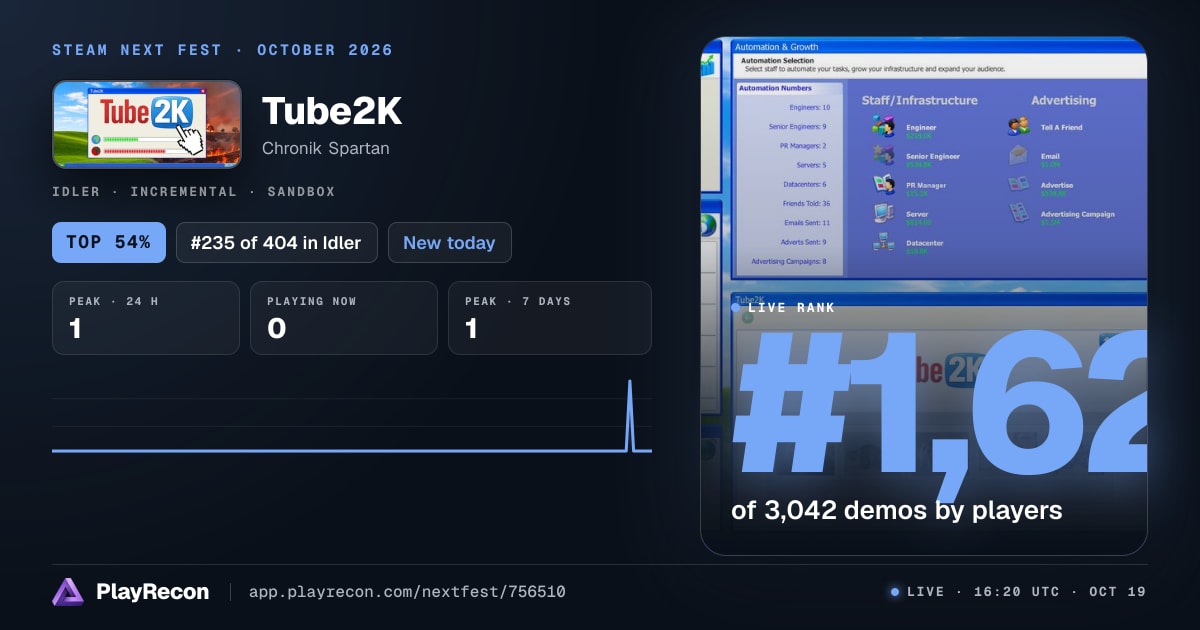Click the Datacenter network icon
This screenshot has width=1200, height=630.
883,242
